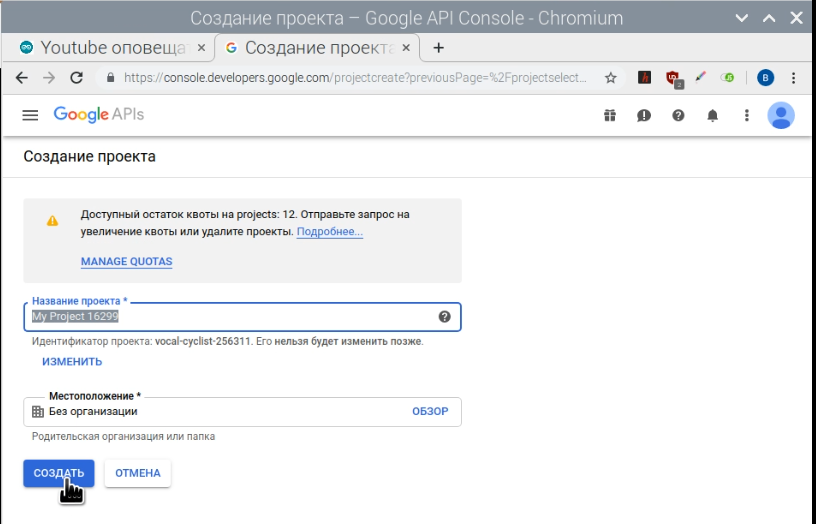The image size is (816, 524).
Task: Click the ОТМЕНА button
Action: click(138, 473)
